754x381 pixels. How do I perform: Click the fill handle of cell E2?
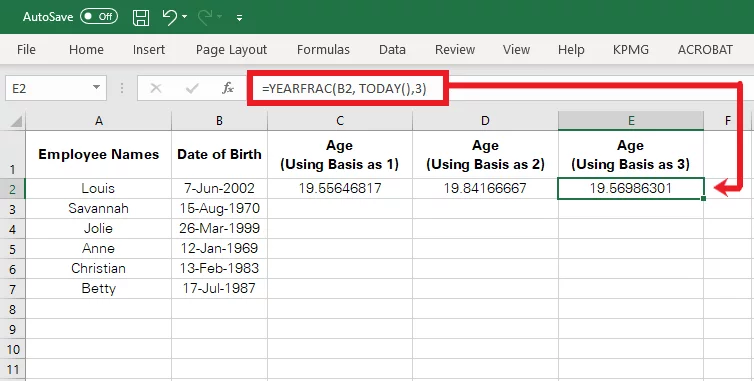704,199
